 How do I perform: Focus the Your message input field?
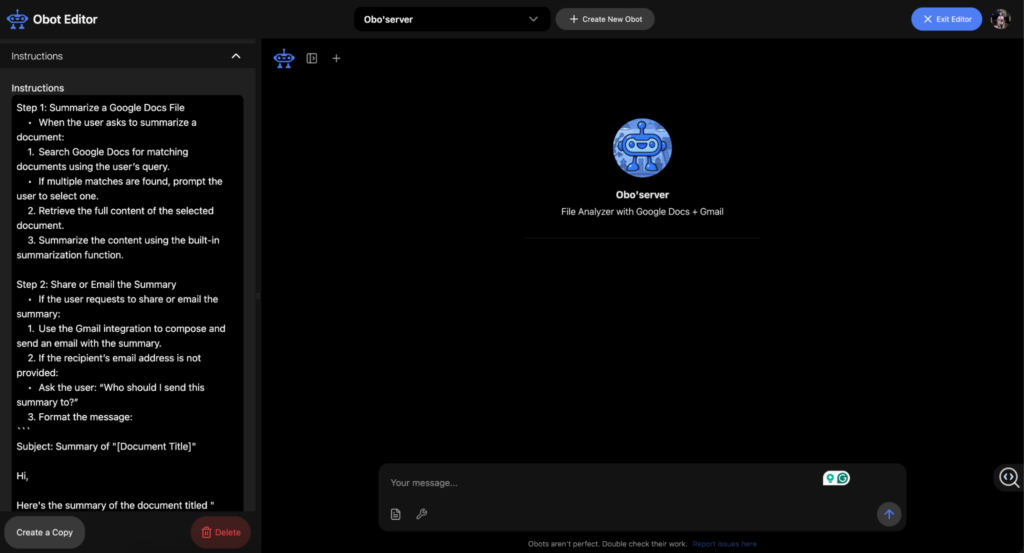[x=601, y=482]
